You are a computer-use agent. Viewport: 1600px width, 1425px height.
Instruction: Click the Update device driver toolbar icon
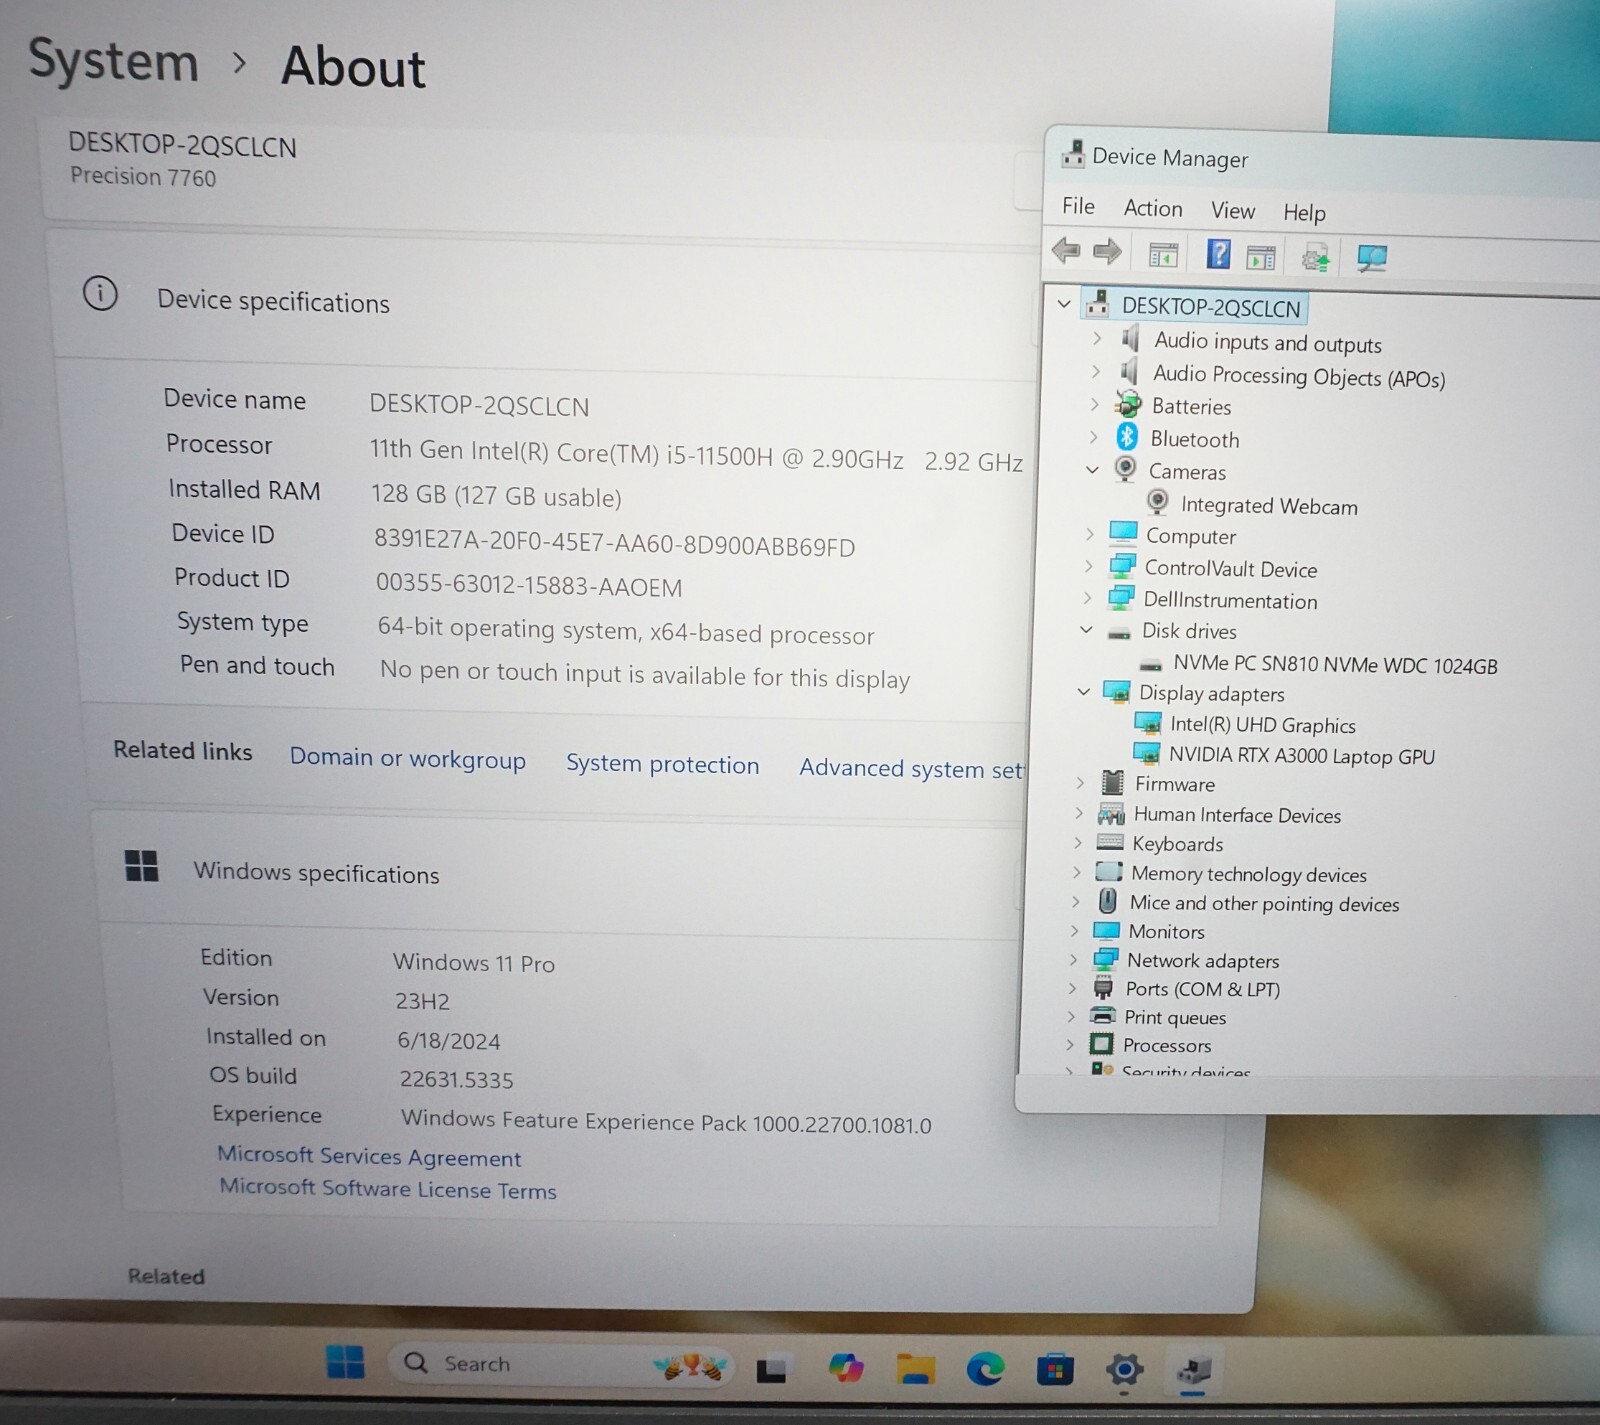(1316, 259)
